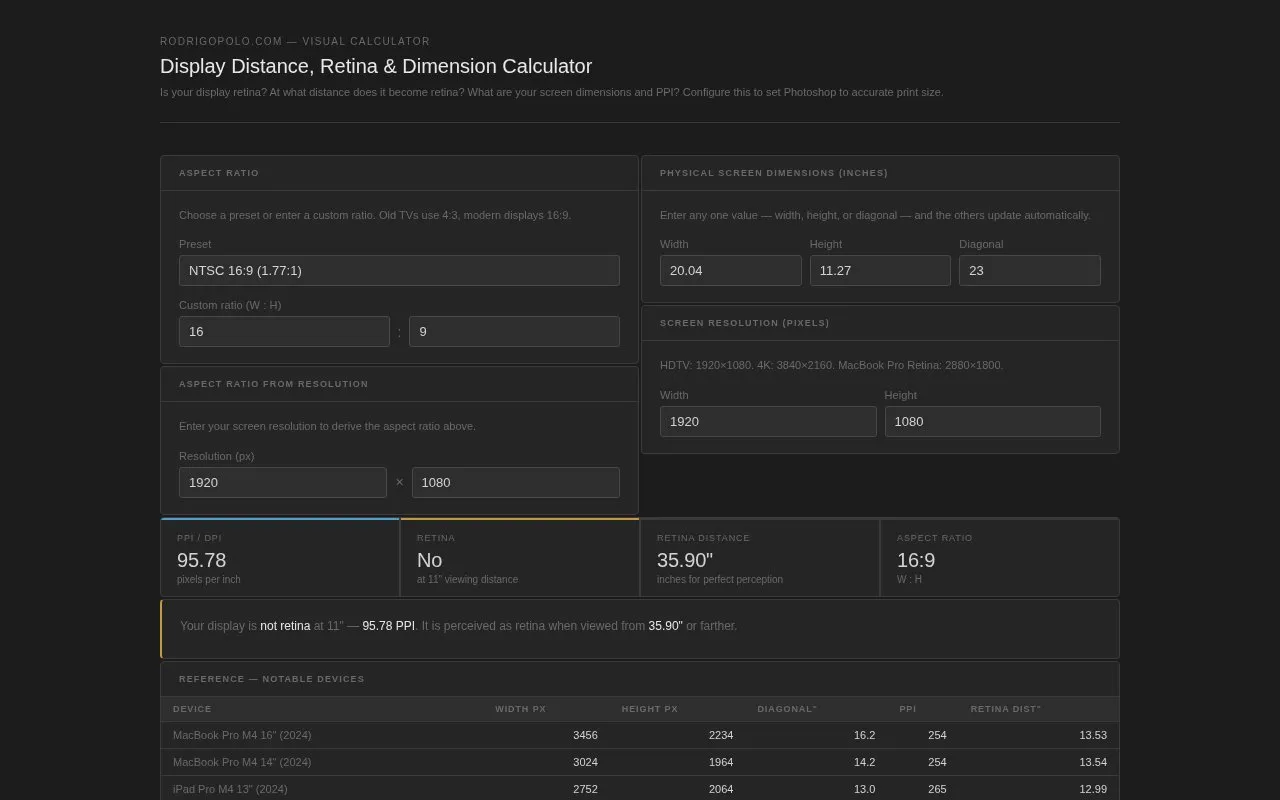
Task: Click the Screen Resolution Width pixel field
Action: pyautogui.click(x=768, y=421)
